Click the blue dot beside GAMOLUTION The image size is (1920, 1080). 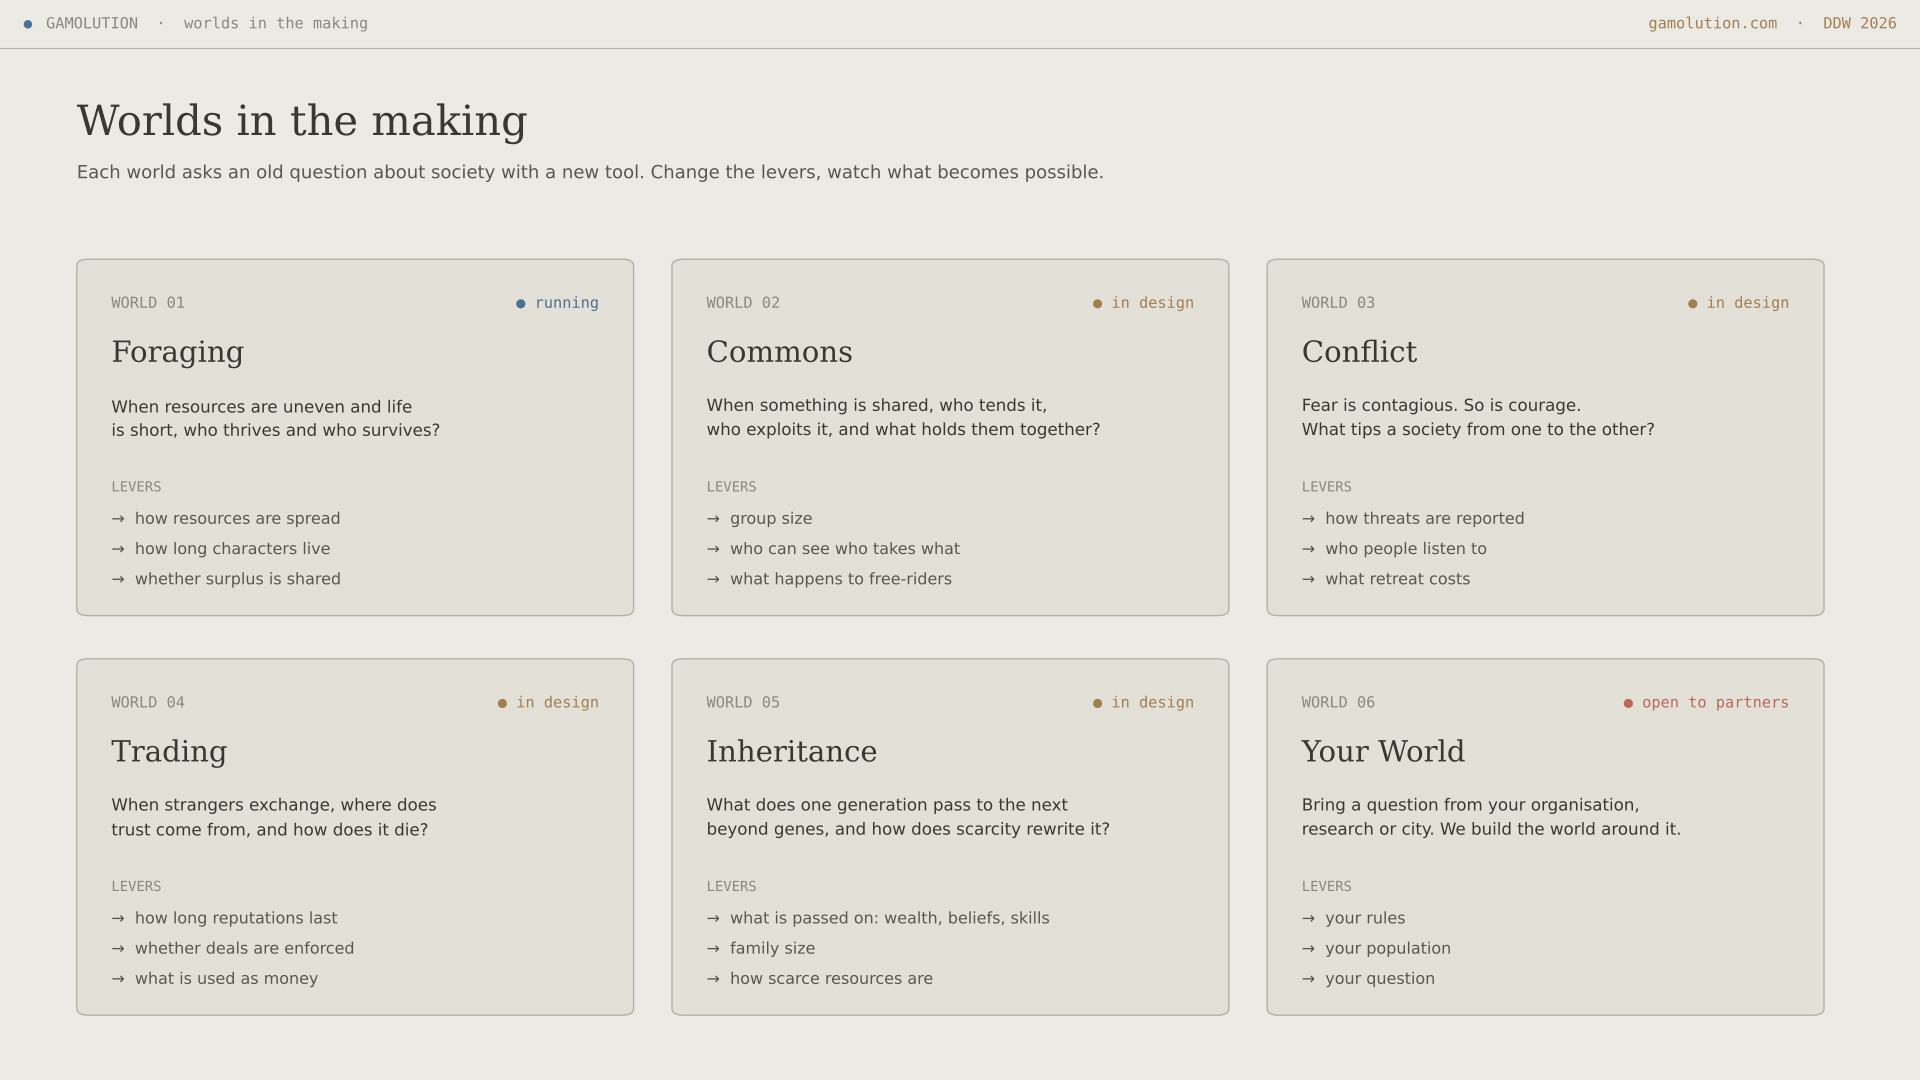[x=28, y=24]
